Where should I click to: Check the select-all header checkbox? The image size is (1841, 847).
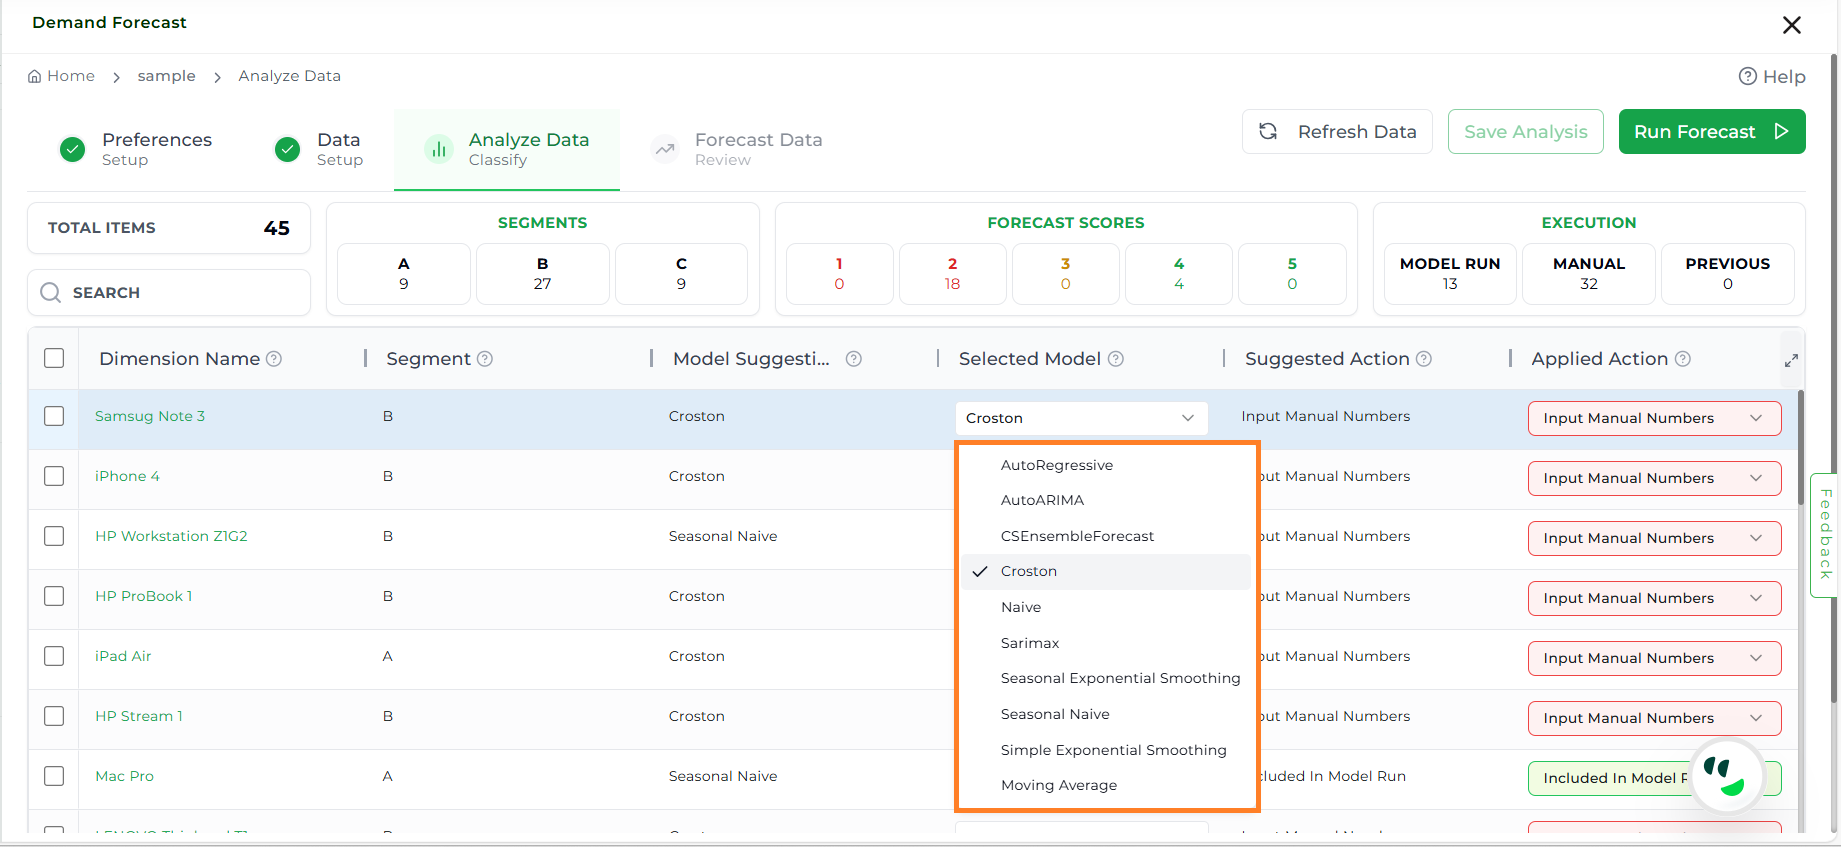[x=54, y=358]
